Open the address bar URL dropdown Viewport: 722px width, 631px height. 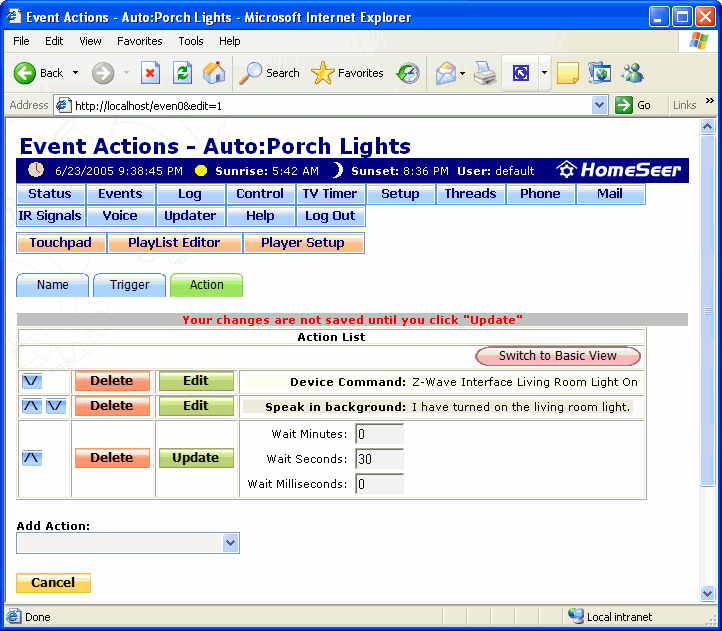[x=599, y=105]
